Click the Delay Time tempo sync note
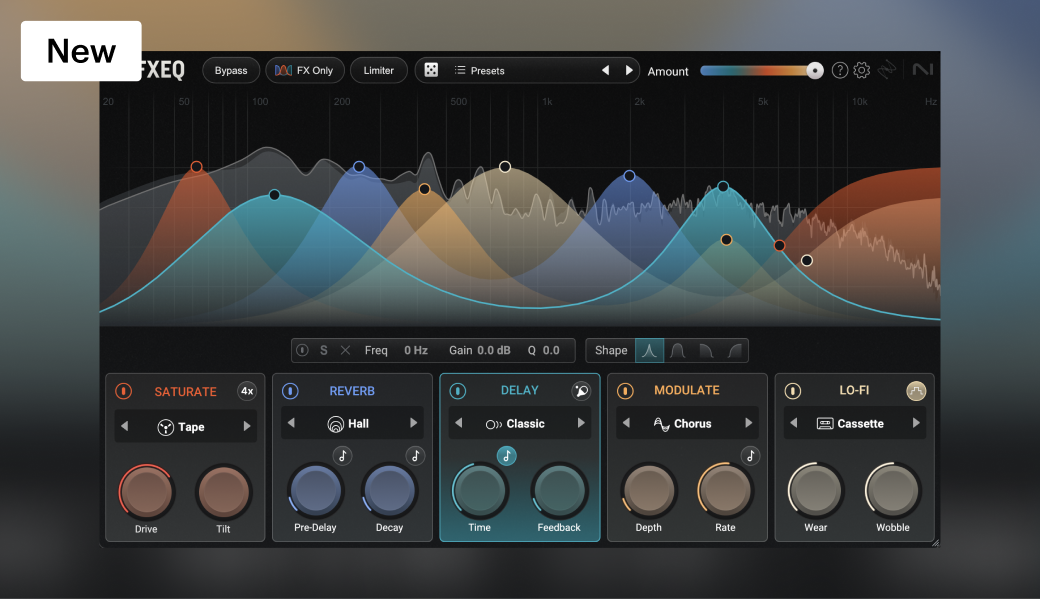 [507, 456]
